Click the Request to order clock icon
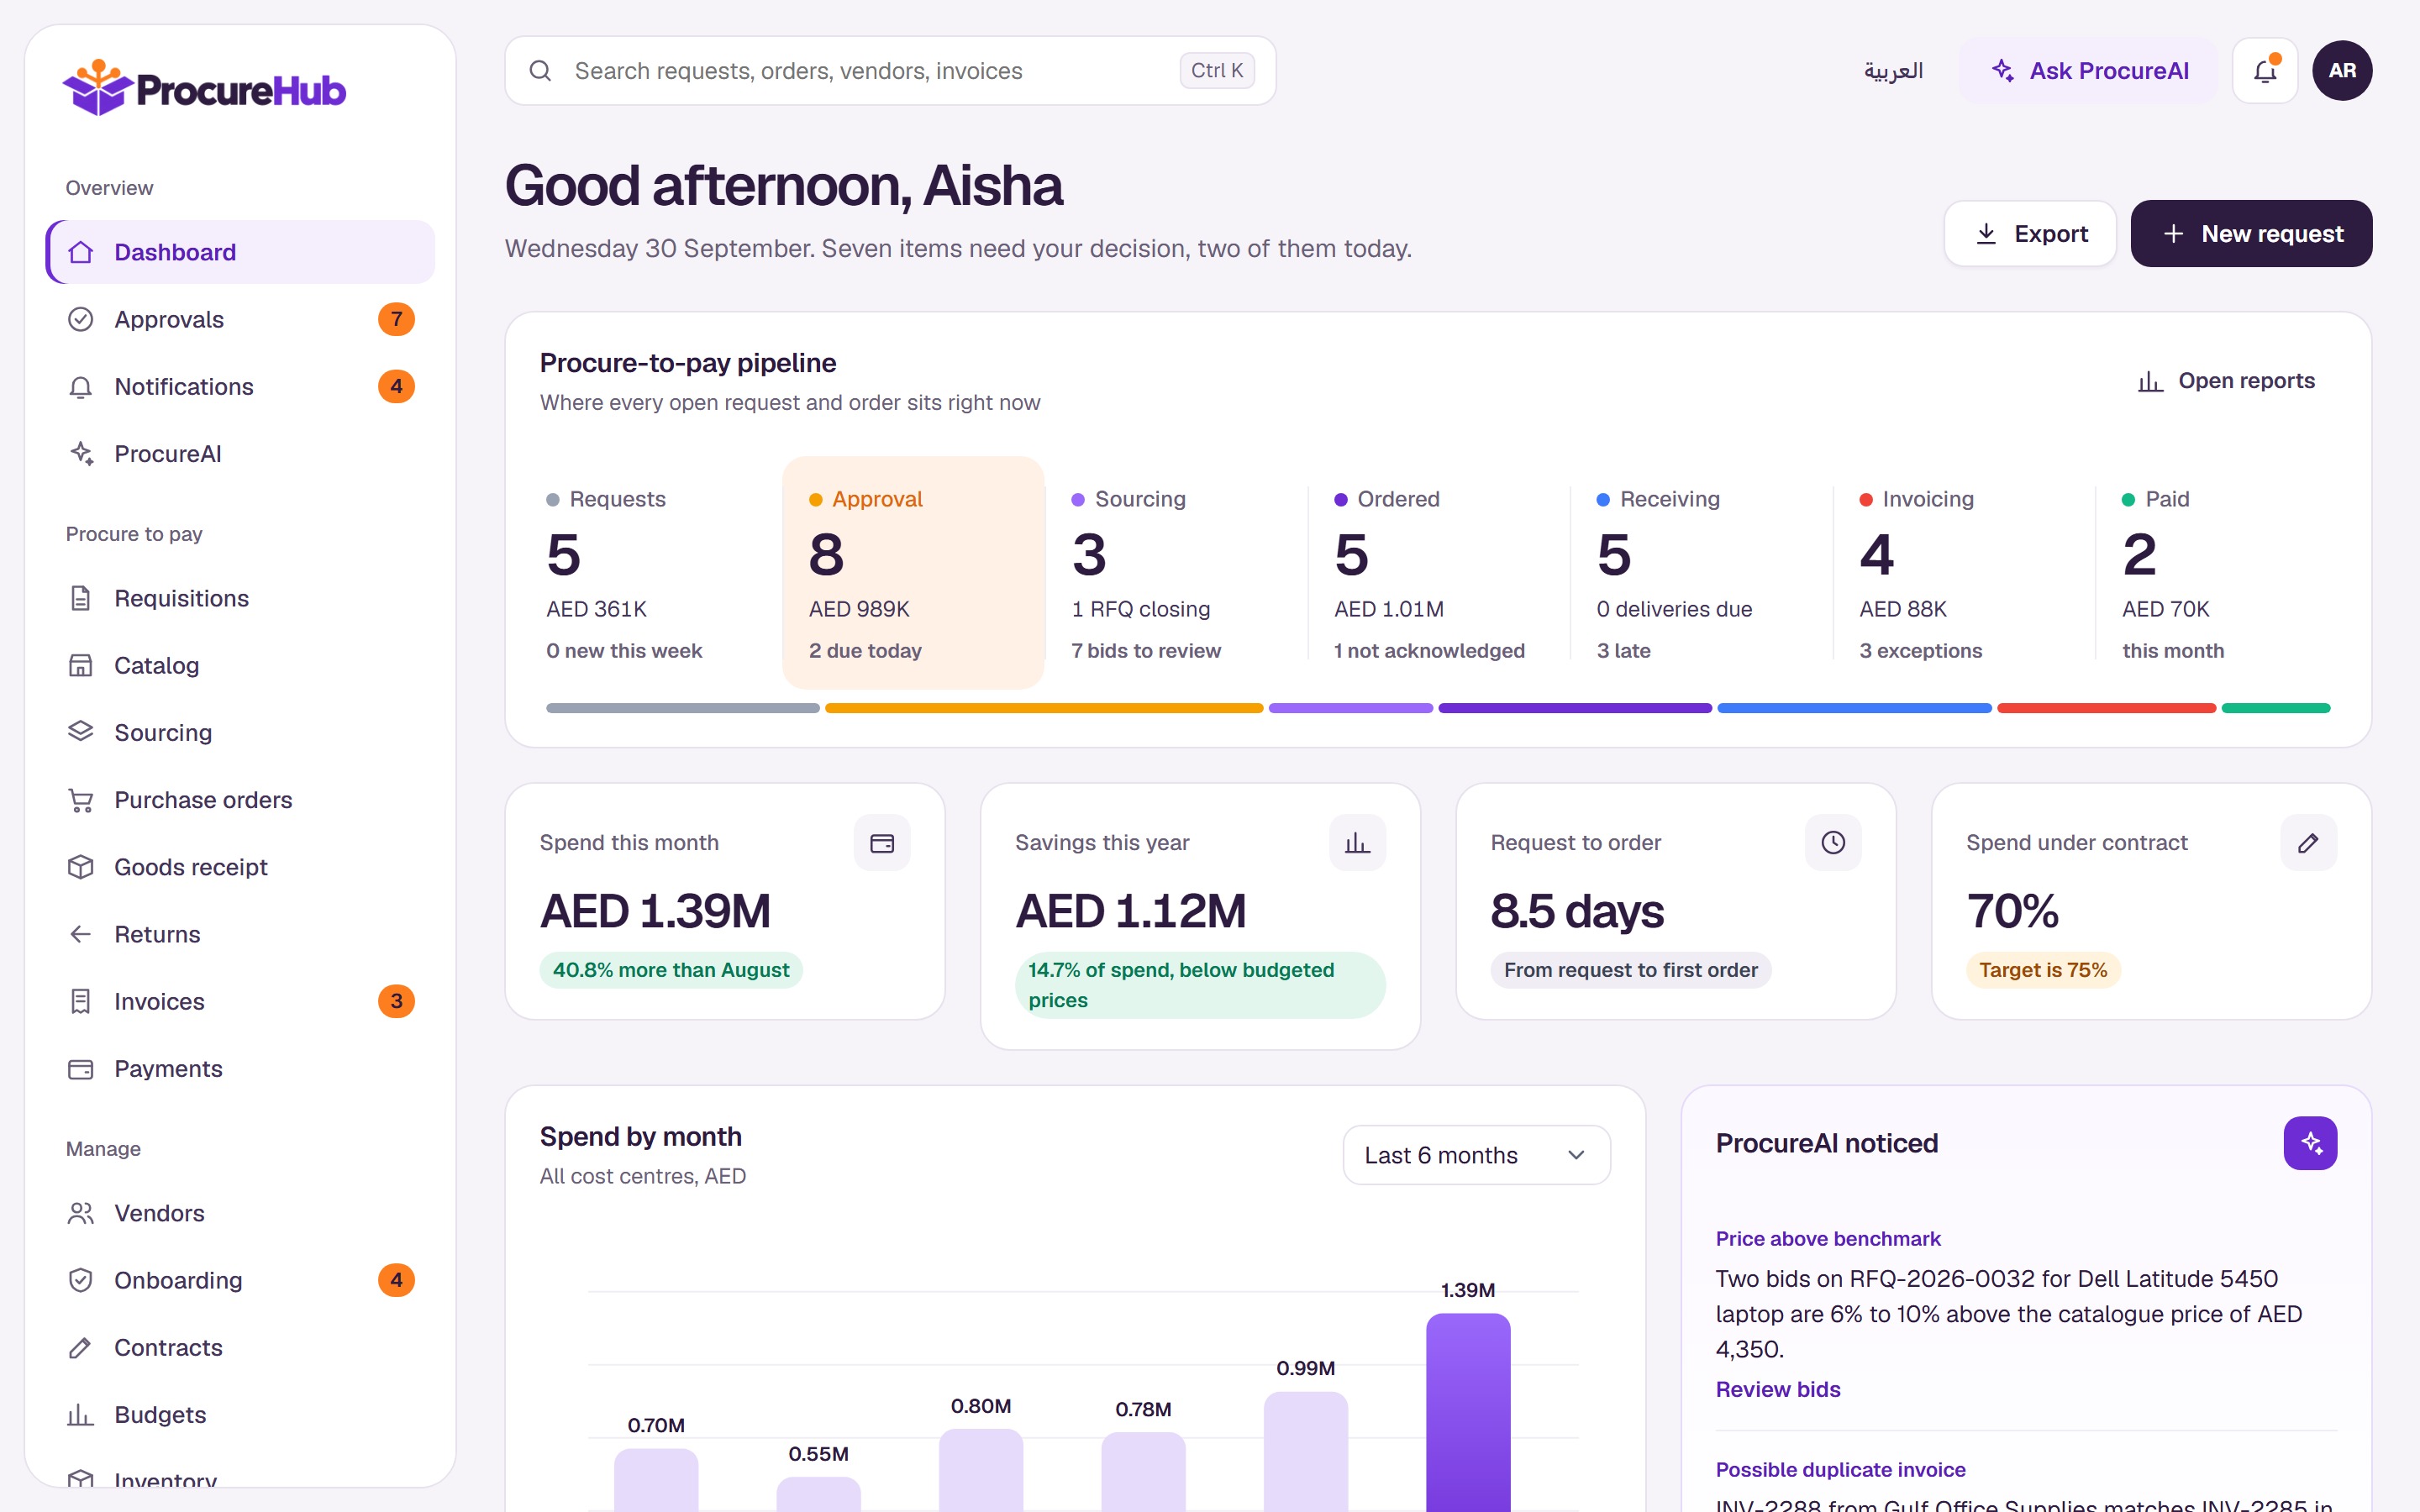Viewport: 2420px width, 1512px height. 1833,843
